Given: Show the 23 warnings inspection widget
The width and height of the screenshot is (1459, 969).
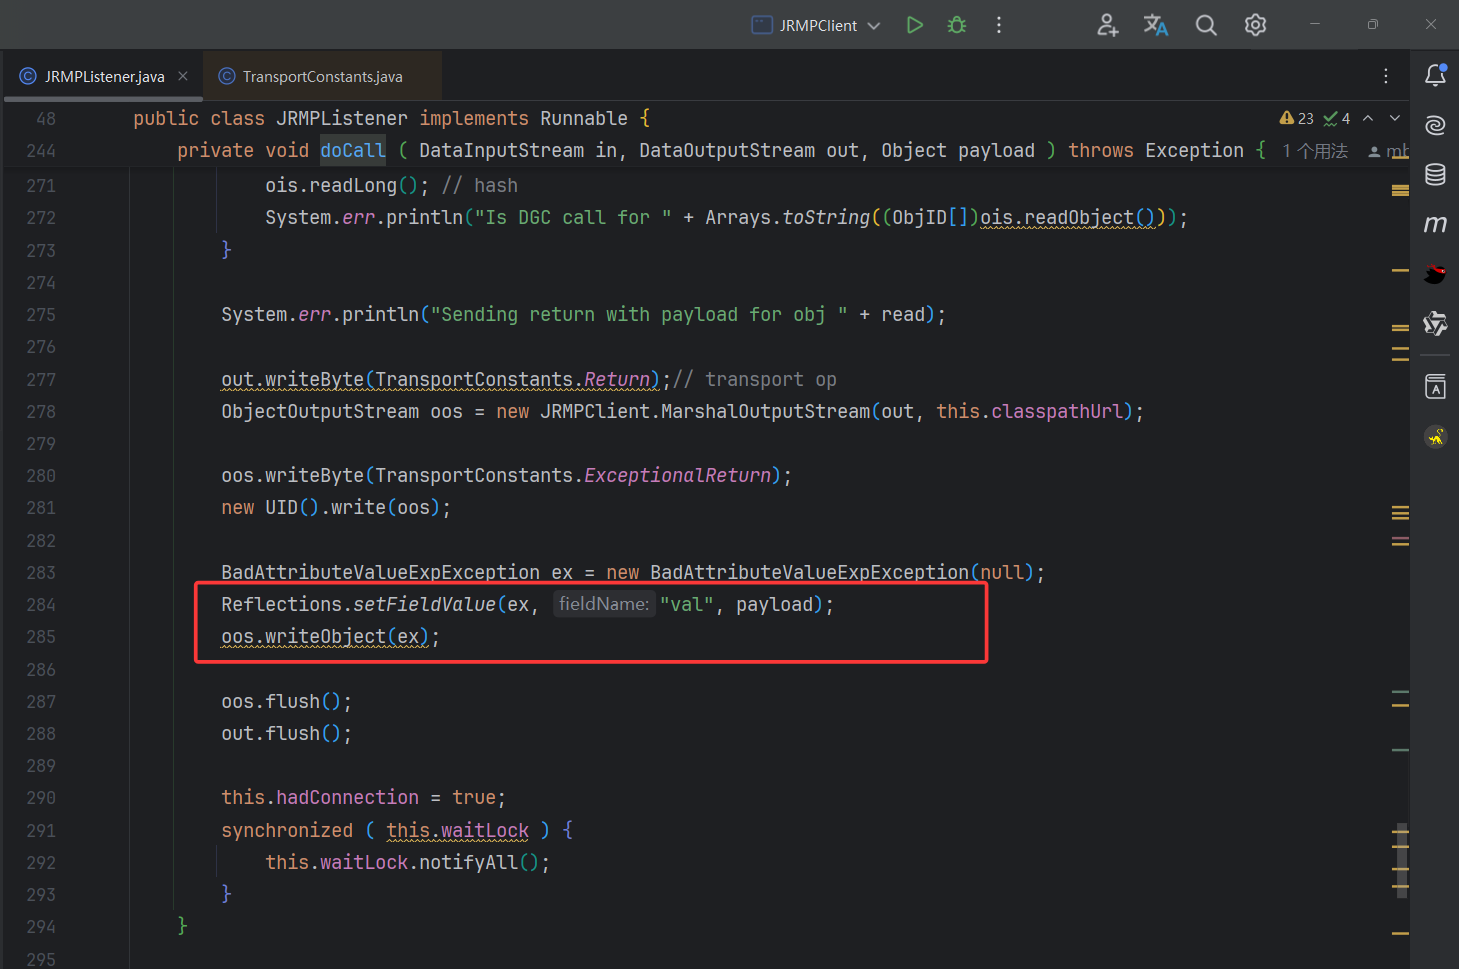Looking at the screenshot, I should (1296, 118).
